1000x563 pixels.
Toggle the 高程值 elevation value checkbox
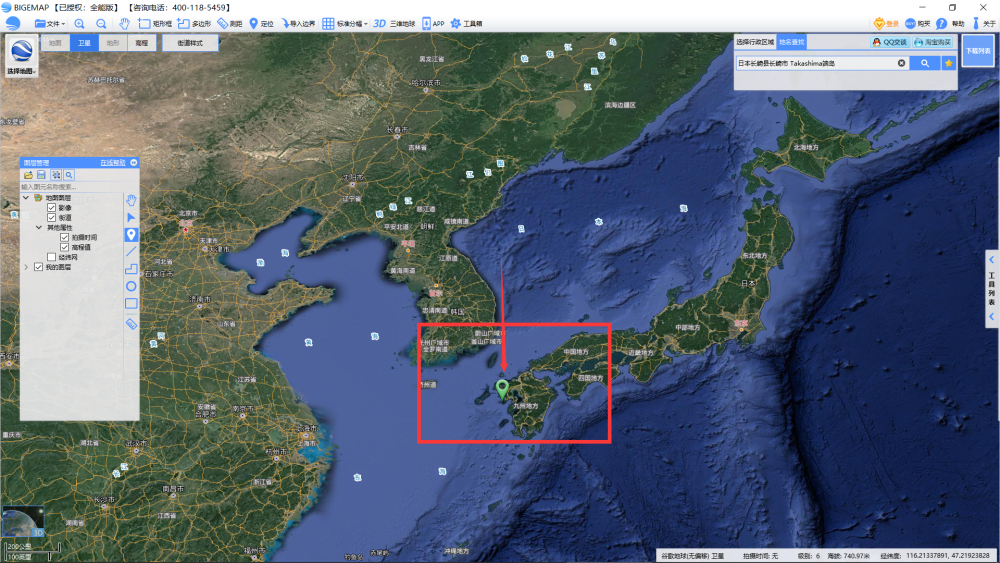tap(64, 247)
